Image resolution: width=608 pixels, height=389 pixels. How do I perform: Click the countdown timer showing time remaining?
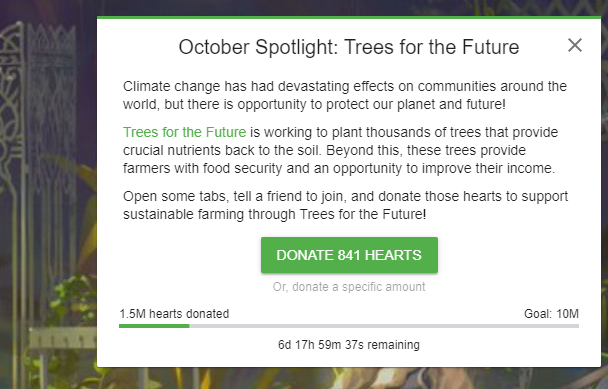[x=349, y=344]
